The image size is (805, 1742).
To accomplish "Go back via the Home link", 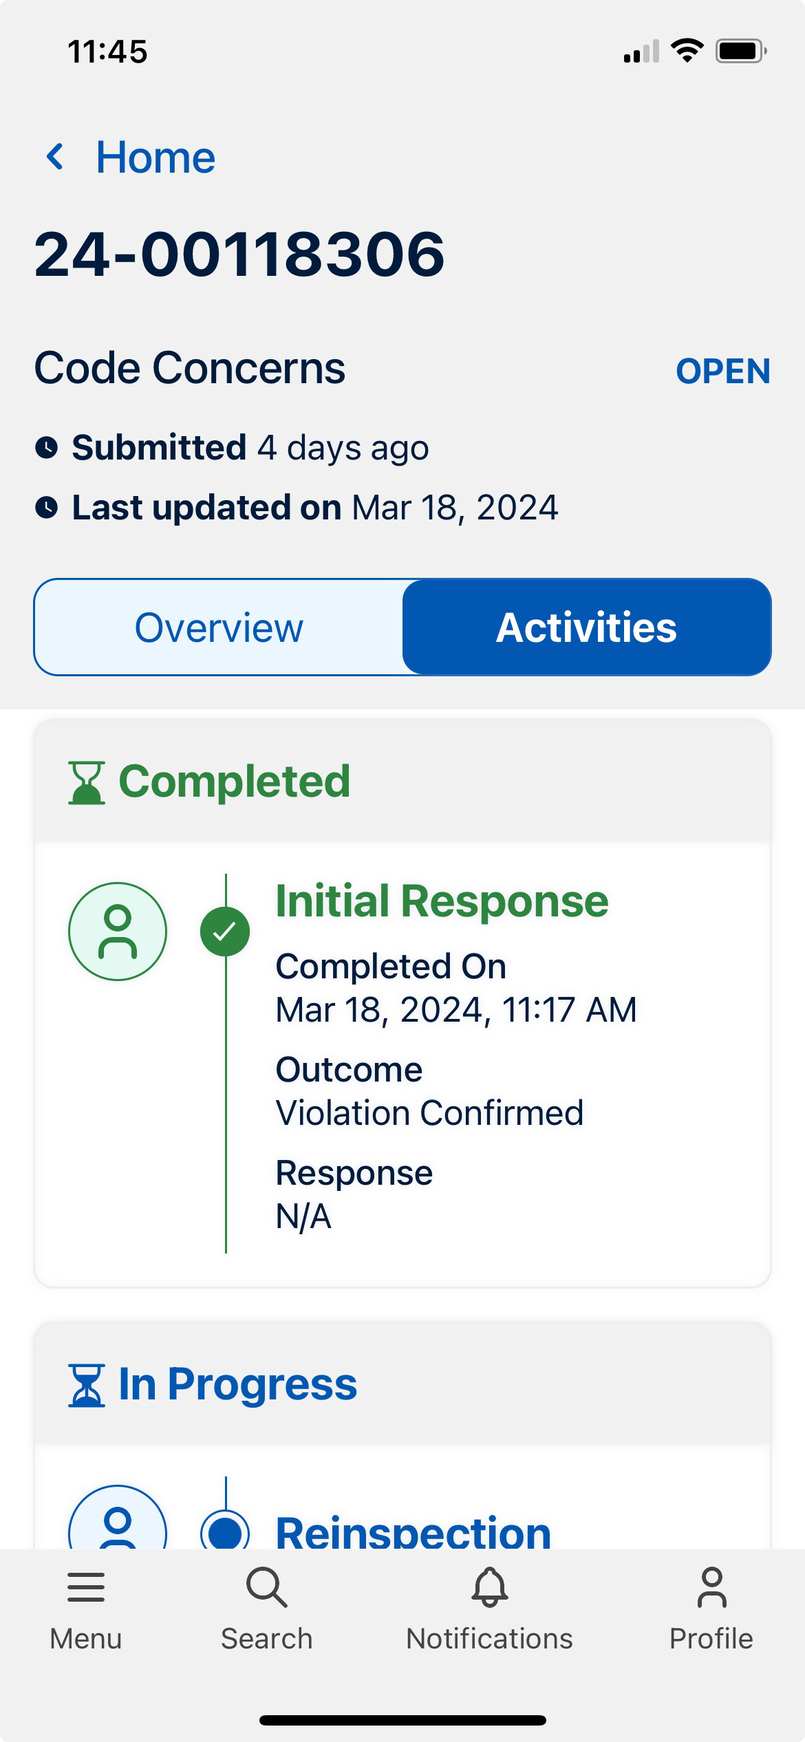I will 155,158.
